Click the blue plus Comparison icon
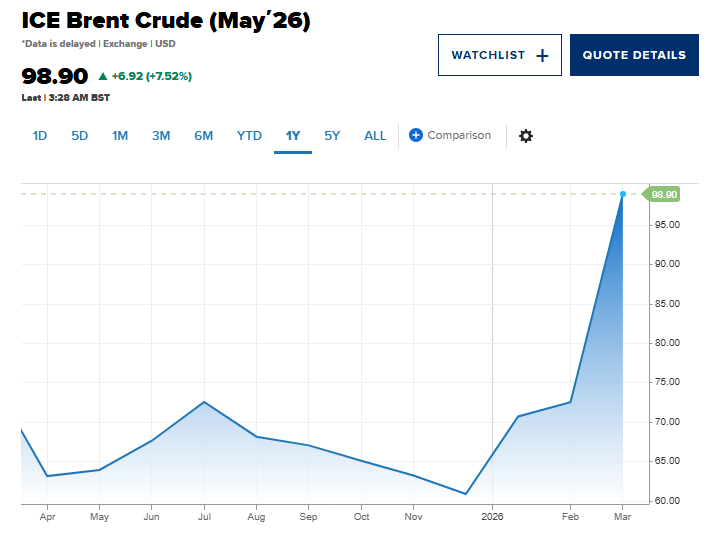Viewport: 718px width, 540px height. pos(415,135)
